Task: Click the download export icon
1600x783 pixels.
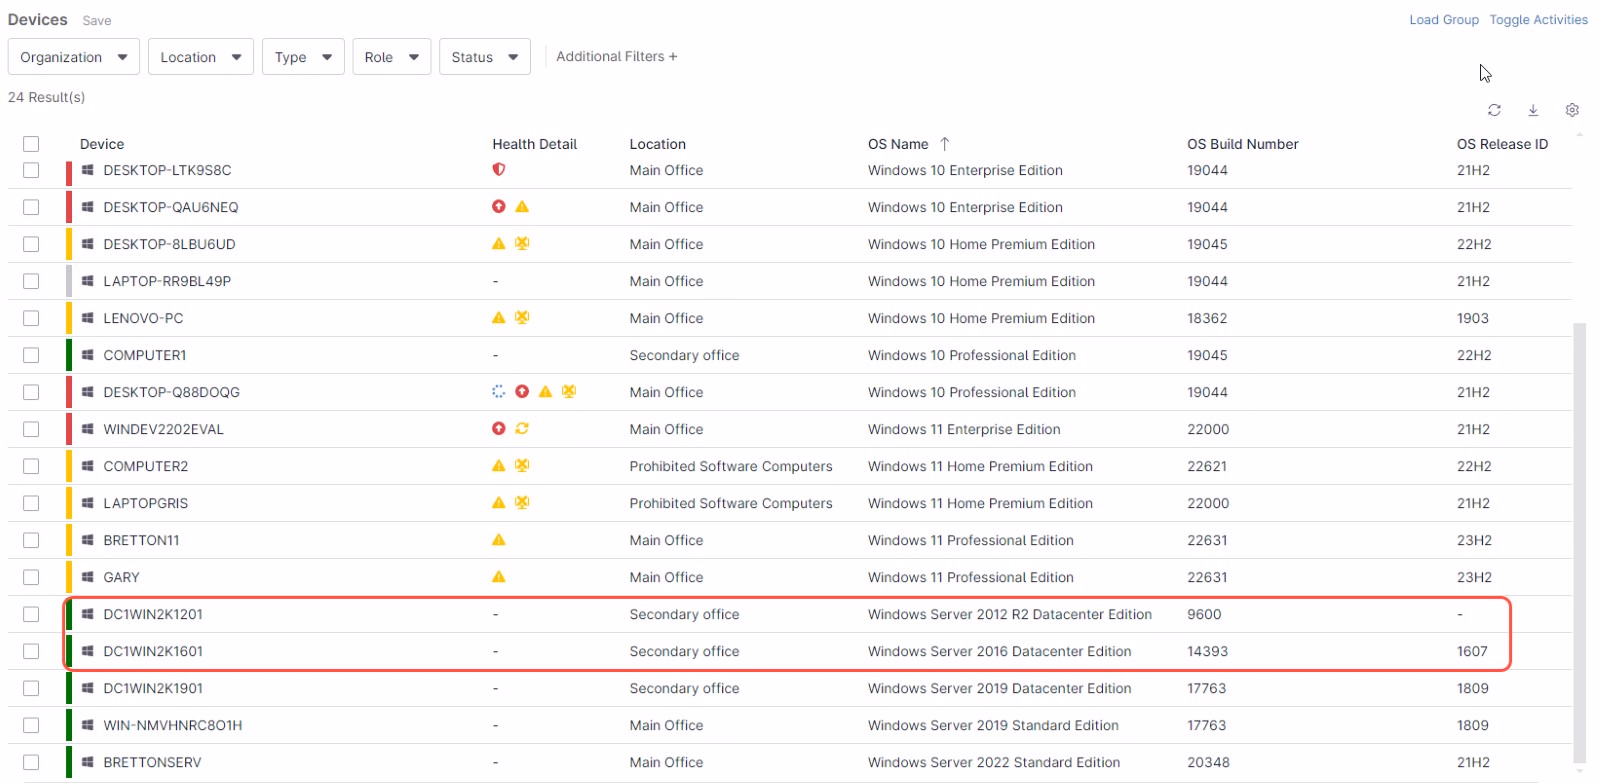Action: click(x=1533, y=110)
